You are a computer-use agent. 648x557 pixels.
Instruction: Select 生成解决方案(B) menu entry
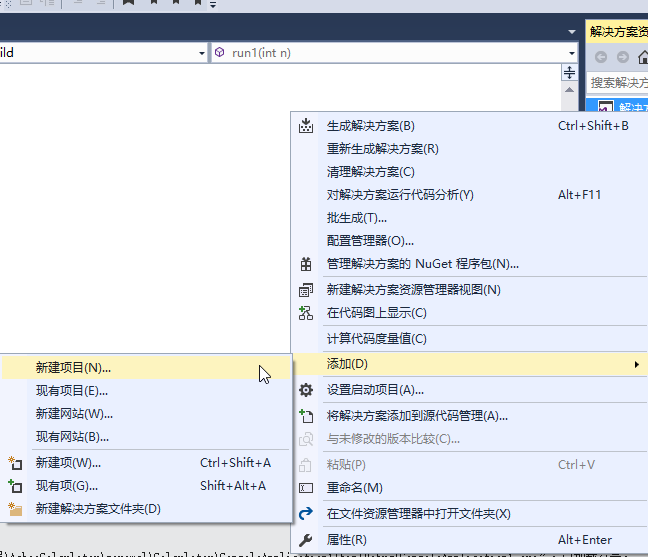coord(469,126)
